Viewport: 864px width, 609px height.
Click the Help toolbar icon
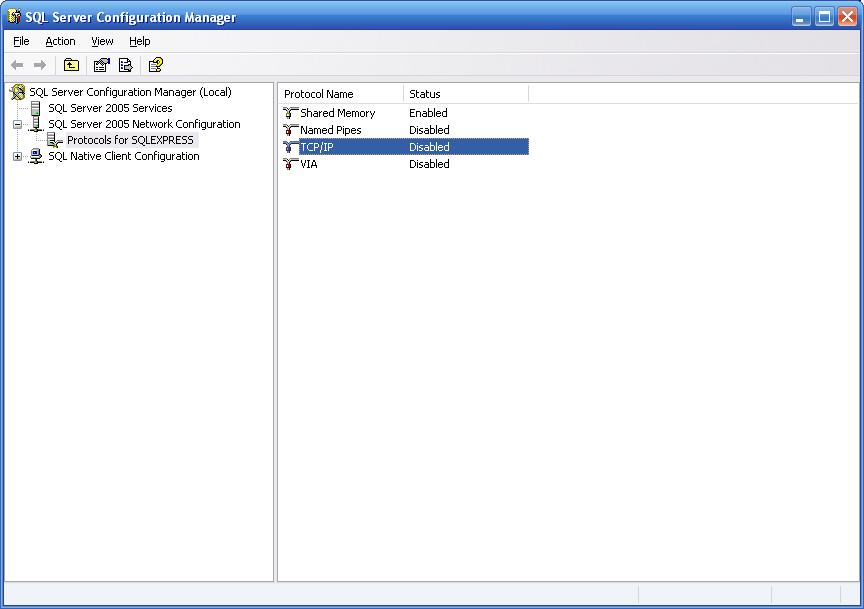pyautogui.click(x=156, y=65)
